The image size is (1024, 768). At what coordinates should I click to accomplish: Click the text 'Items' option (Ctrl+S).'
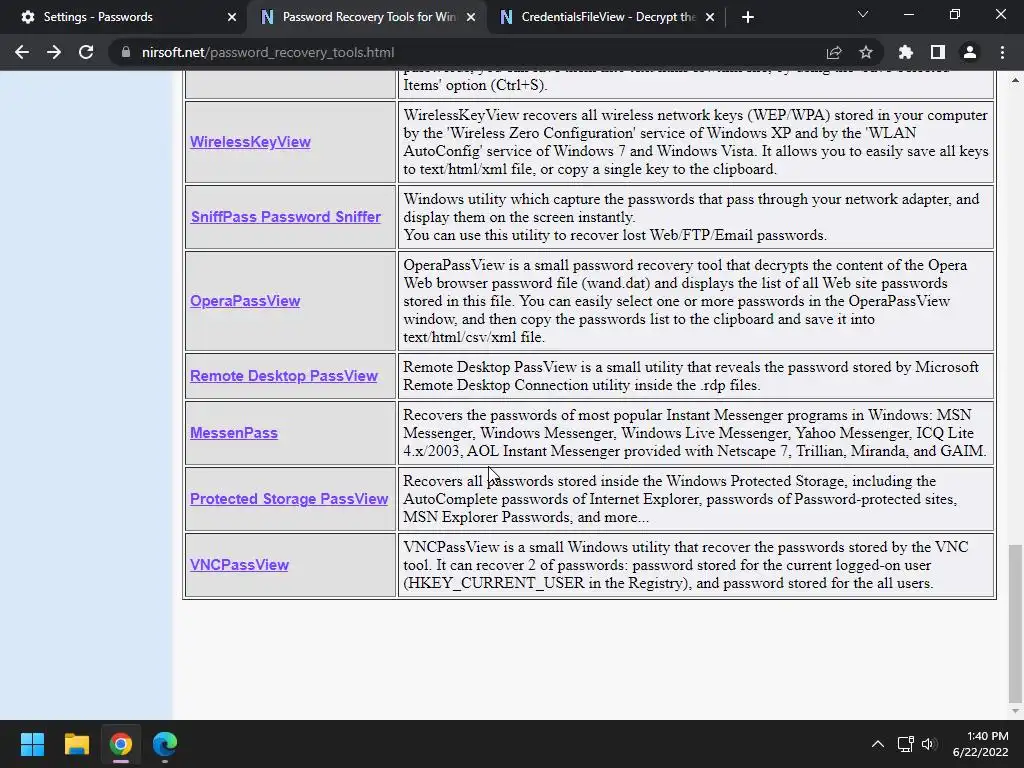(x=475, y=86)
